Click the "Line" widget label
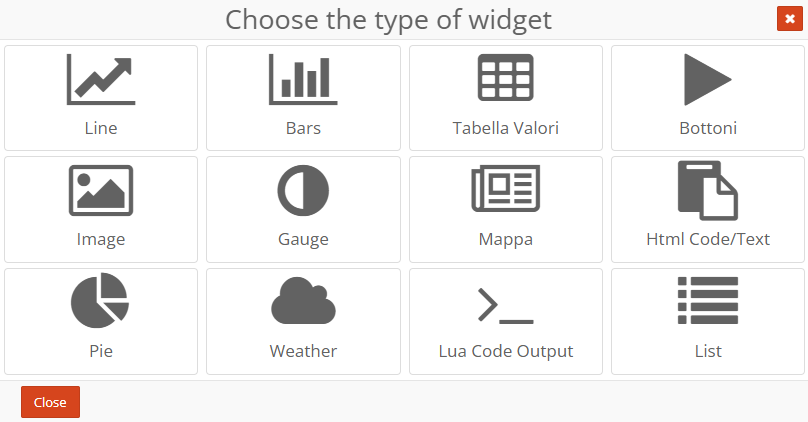808x422 pixels. click(x=101, y=128)
